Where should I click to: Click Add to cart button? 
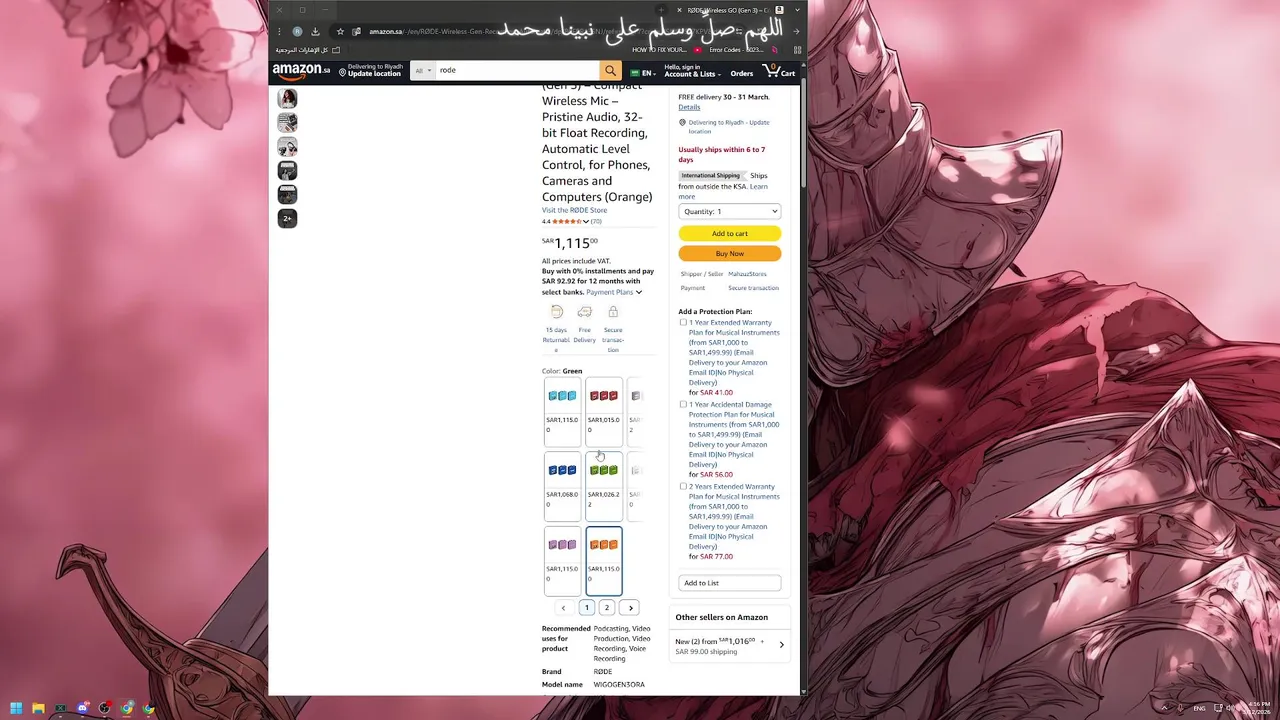(729, 233)
